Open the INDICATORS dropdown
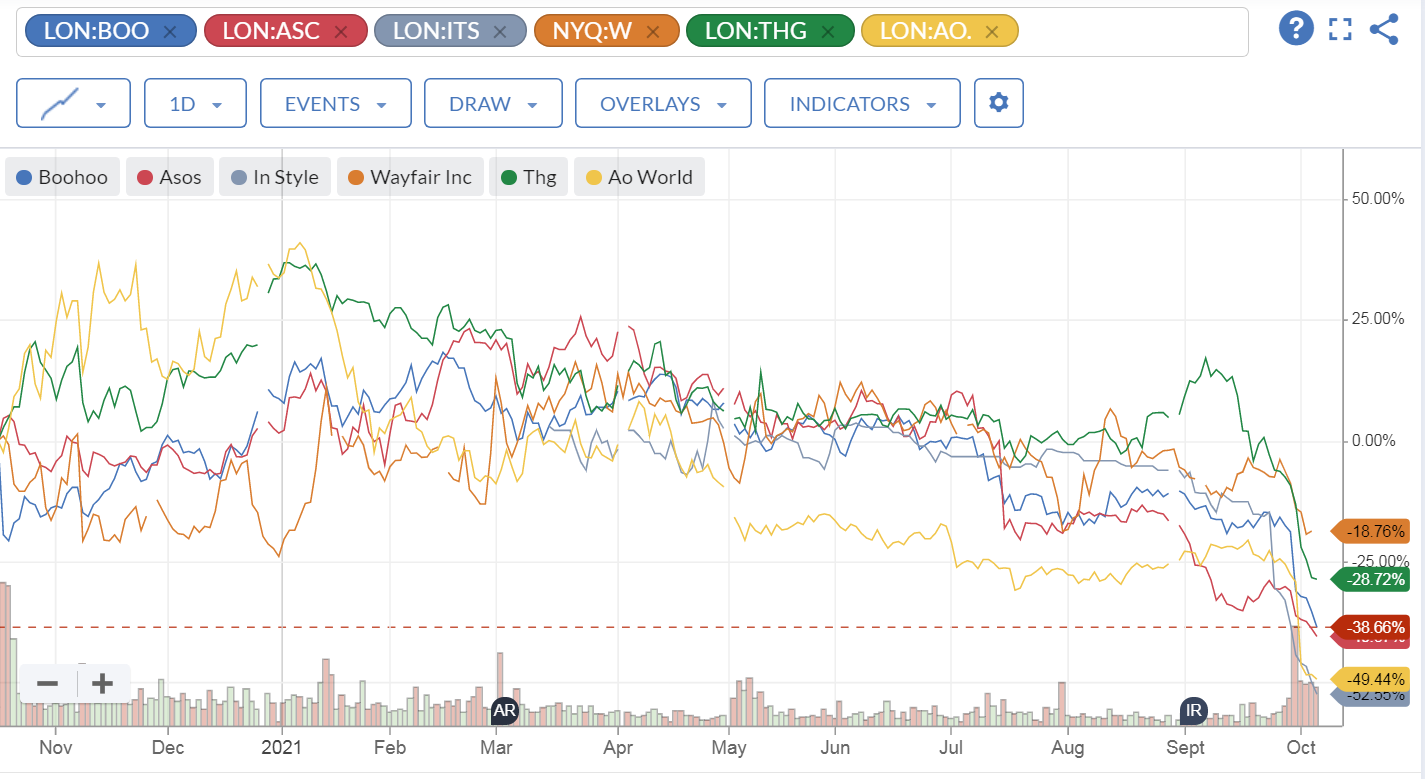 click(862, 103)
